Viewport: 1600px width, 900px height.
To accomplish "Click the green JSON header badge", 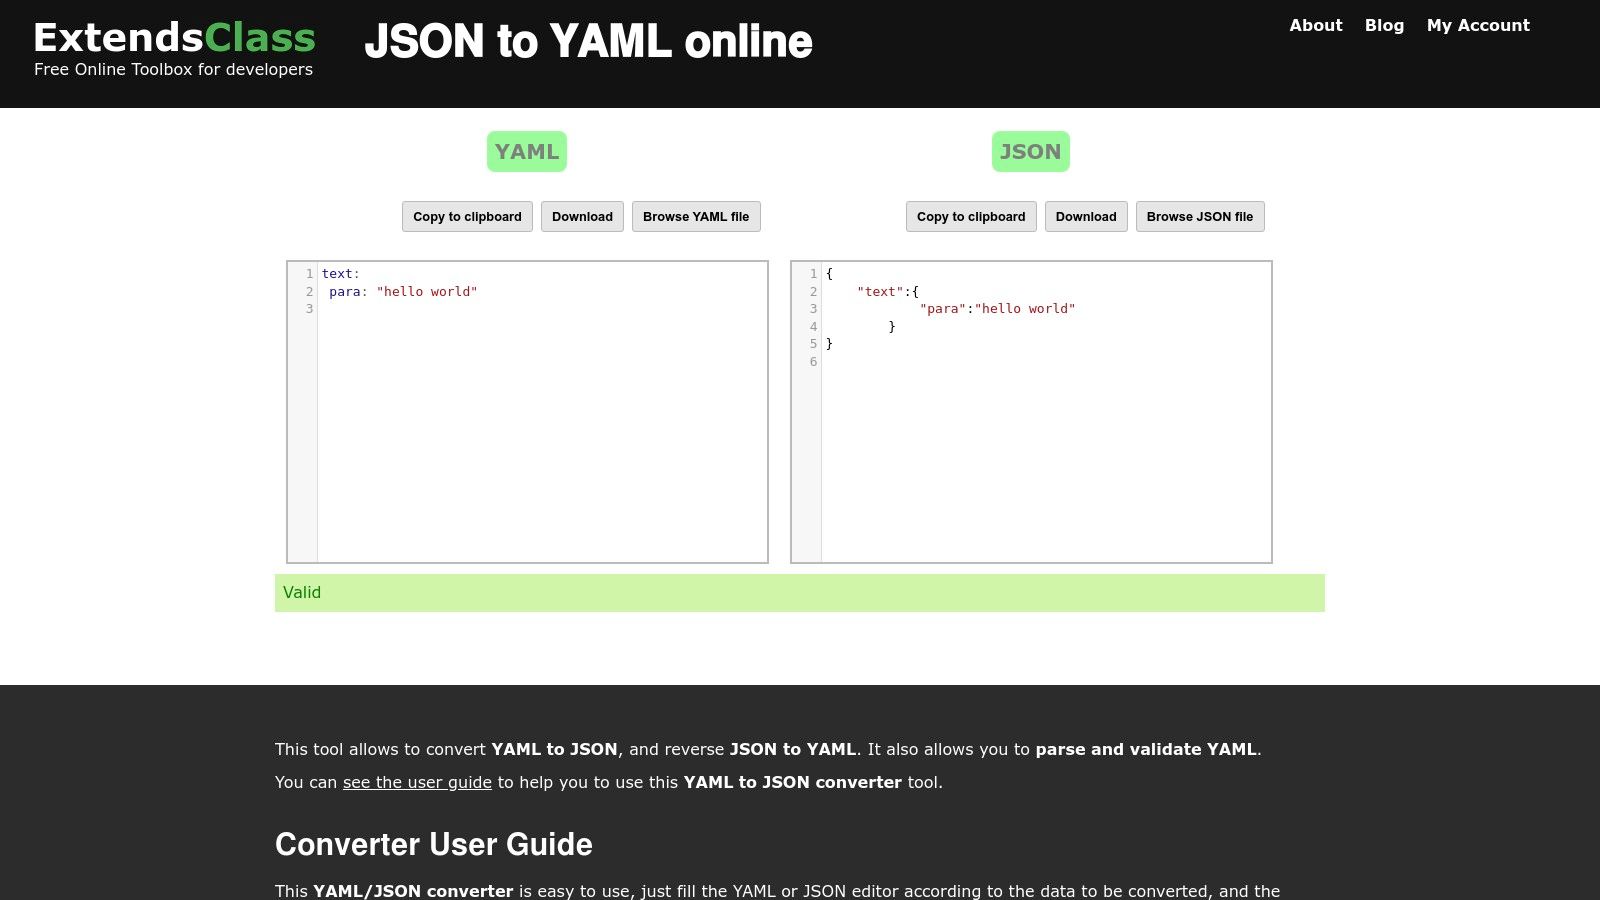I will click(x=1030, y=151).
